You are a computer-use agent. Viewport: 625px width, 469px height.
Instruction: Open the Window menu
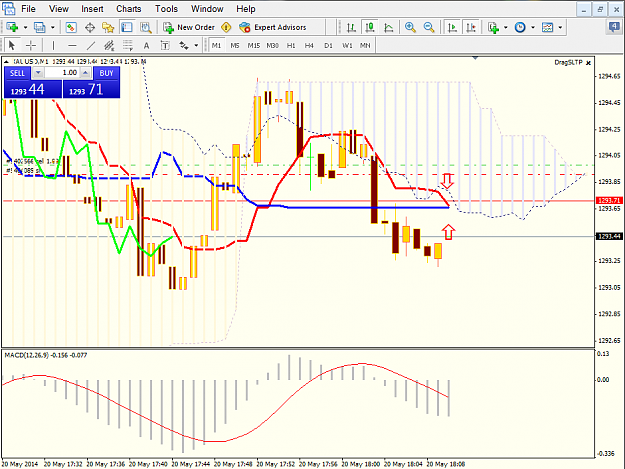[207, 9]
